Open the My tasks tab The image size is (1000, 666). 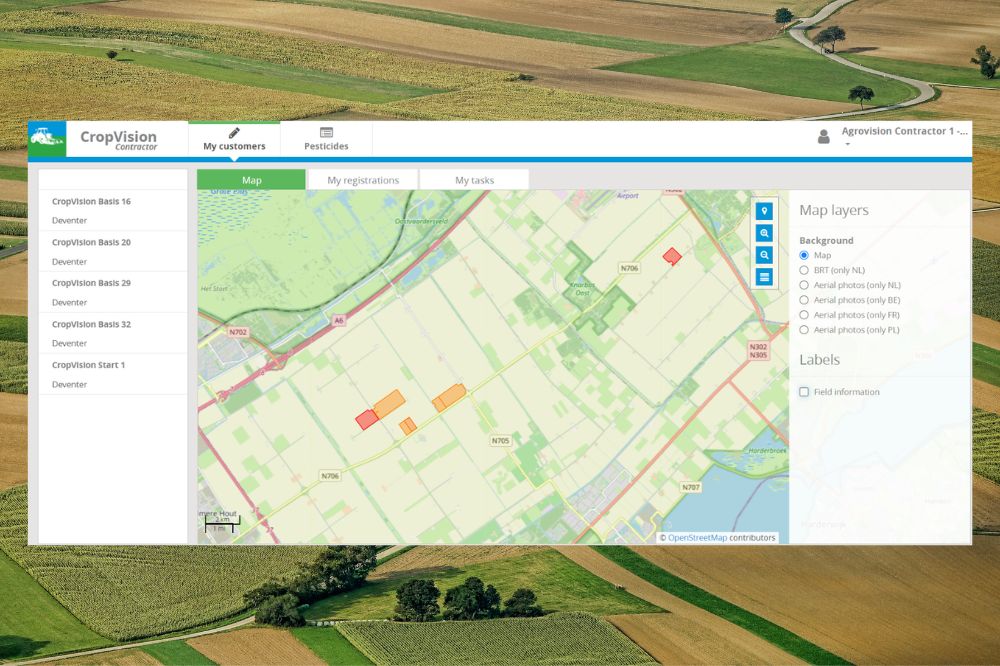(474, 180)
